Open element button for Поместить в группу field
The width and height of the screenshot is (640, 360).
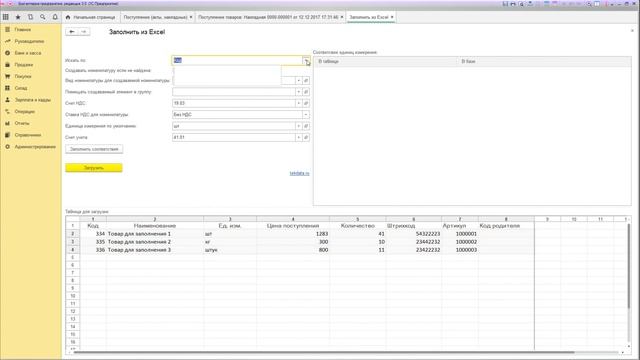pos(306,92)
